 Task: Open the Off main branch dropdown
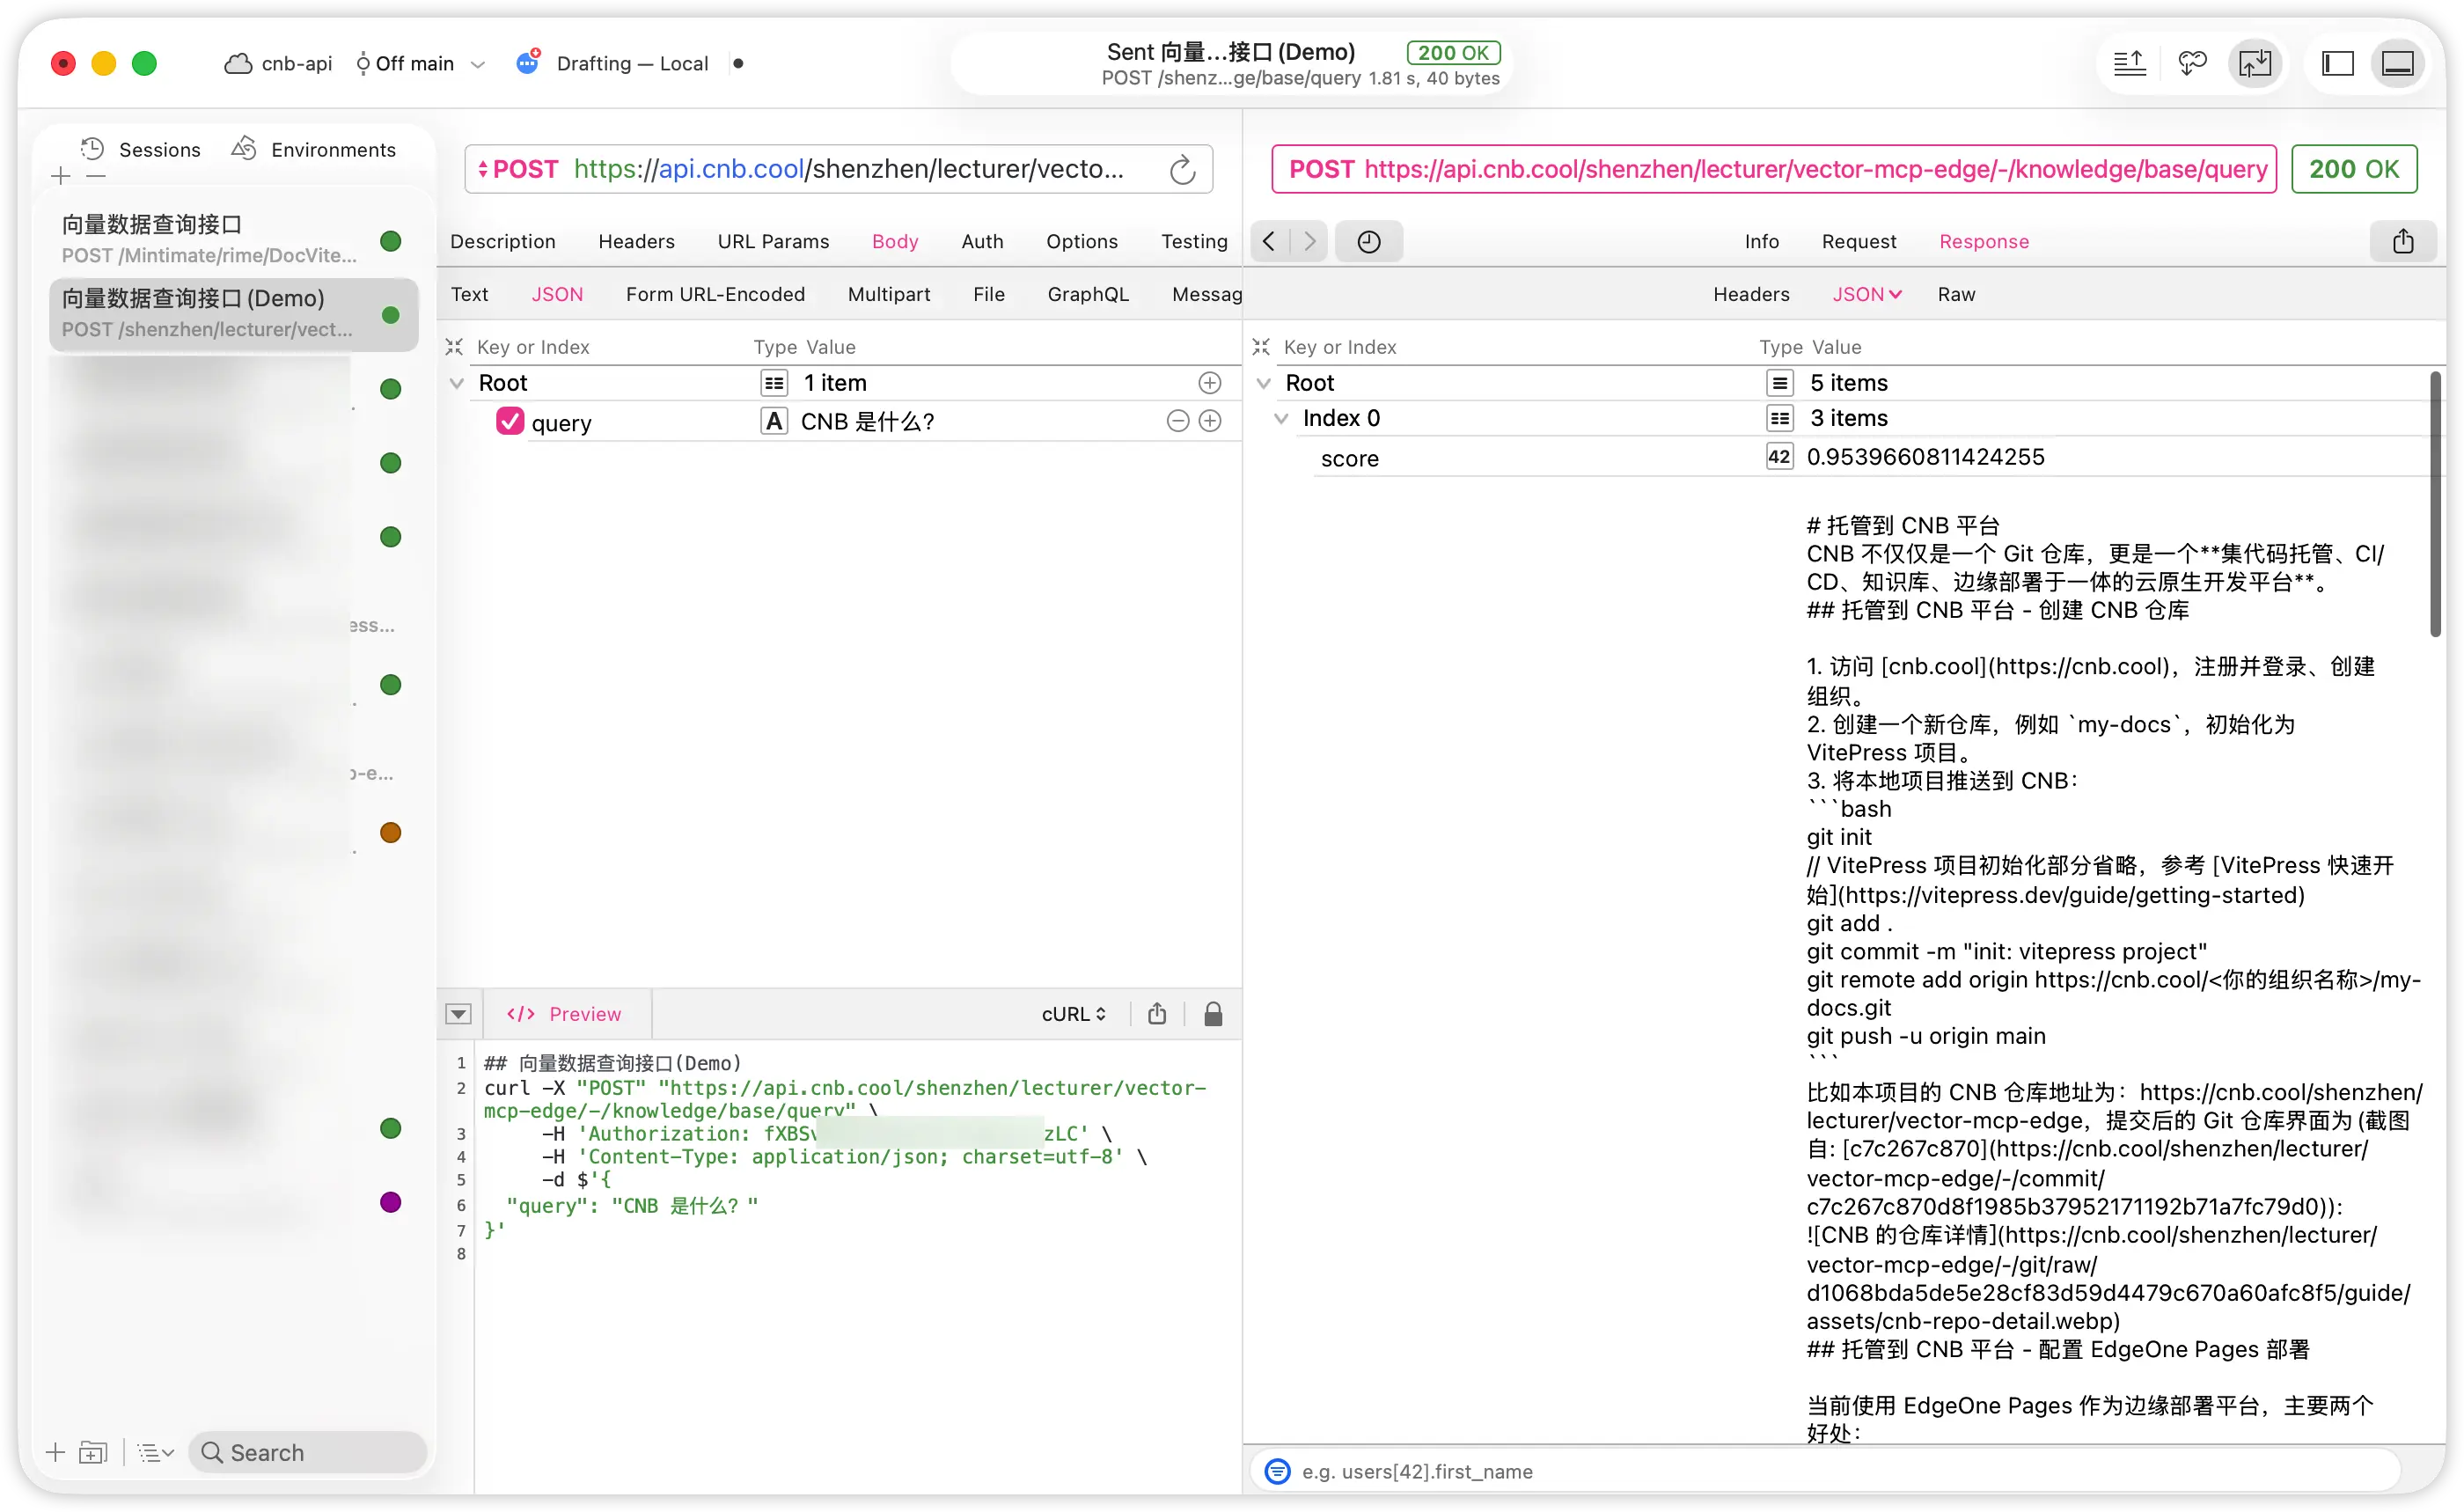pyautogui.click(x=420, y=63)
